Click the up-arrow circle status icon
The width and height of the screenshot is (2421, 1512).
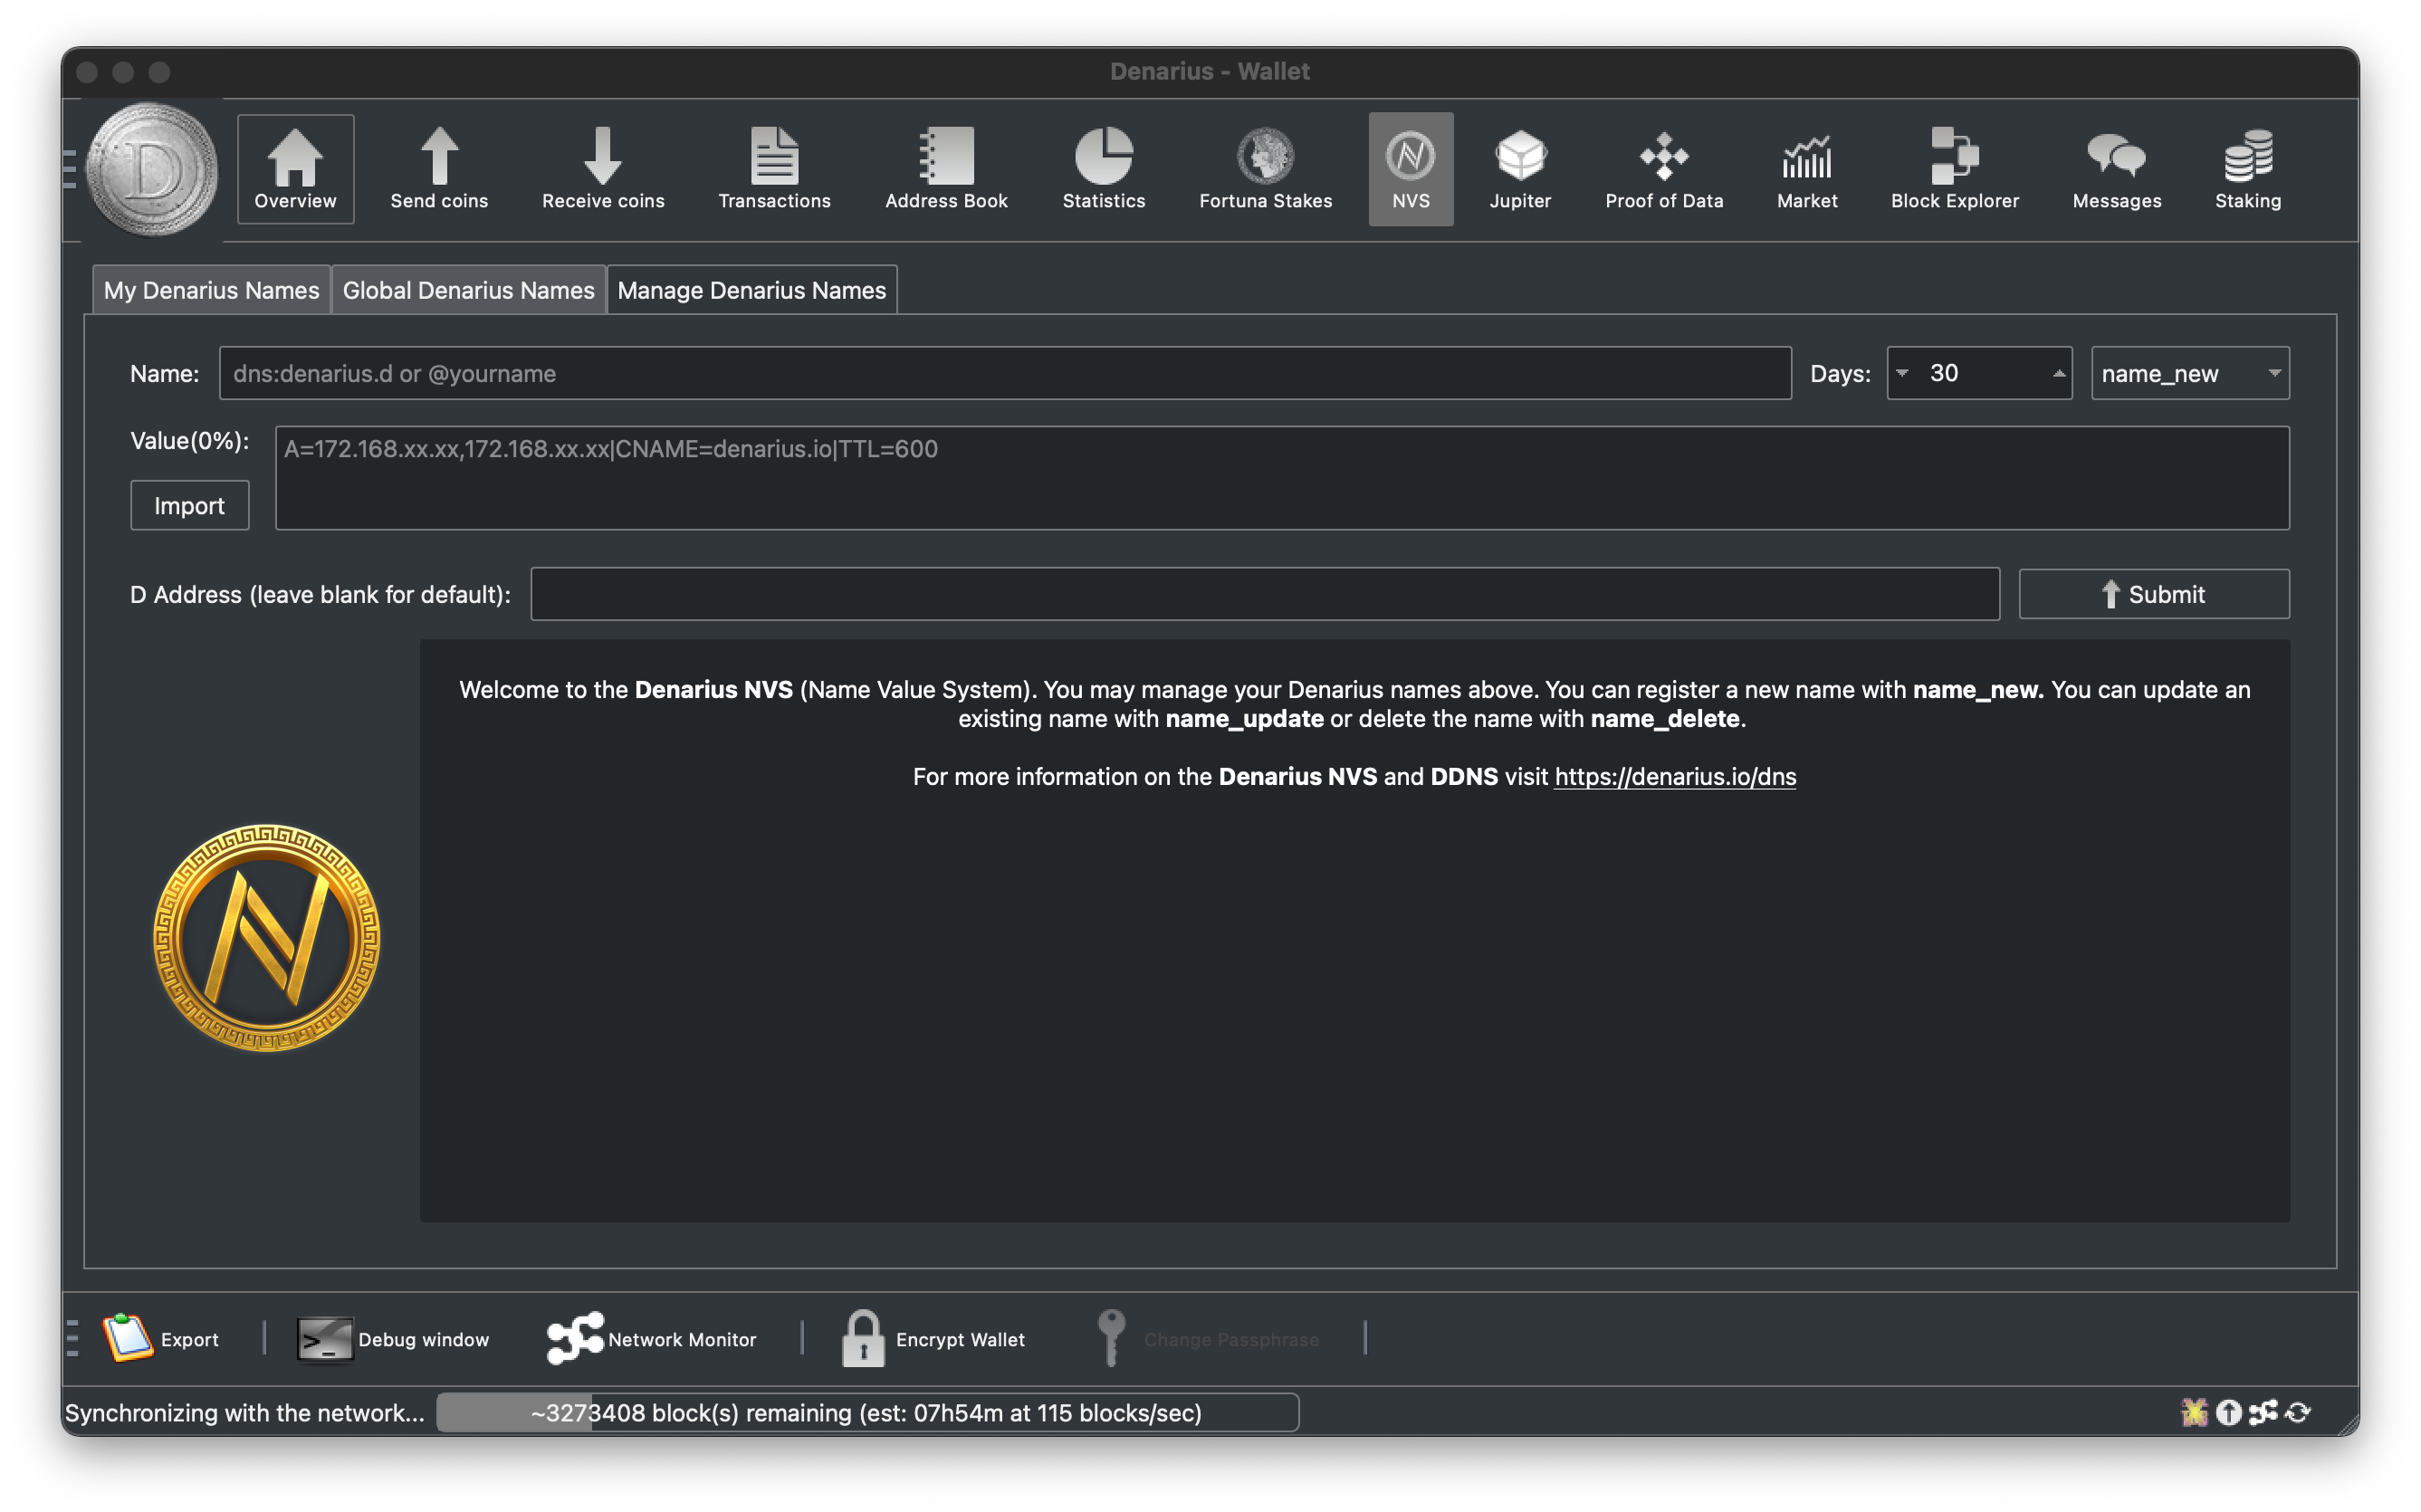pos(2228,1412)
